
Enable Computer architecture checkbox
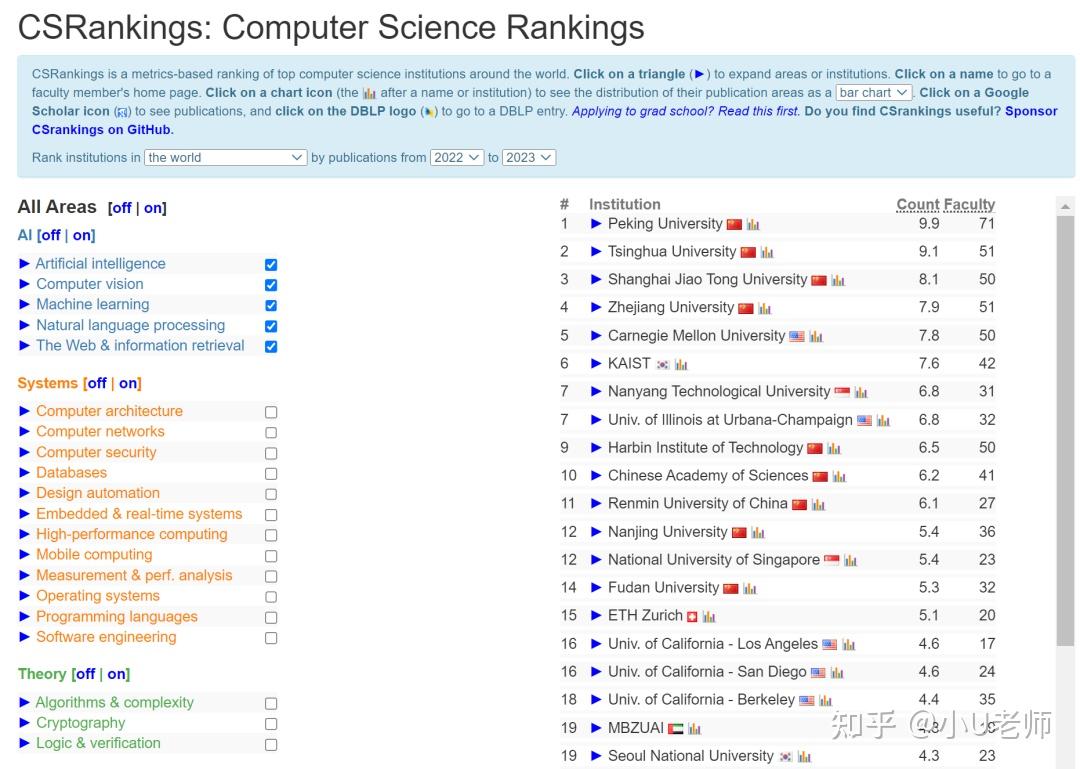271,412
